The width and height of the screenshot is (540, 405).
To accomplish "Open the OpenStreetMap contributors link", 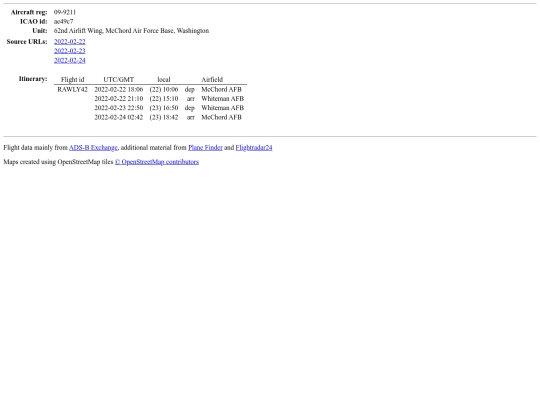I will tap(157, 162).
